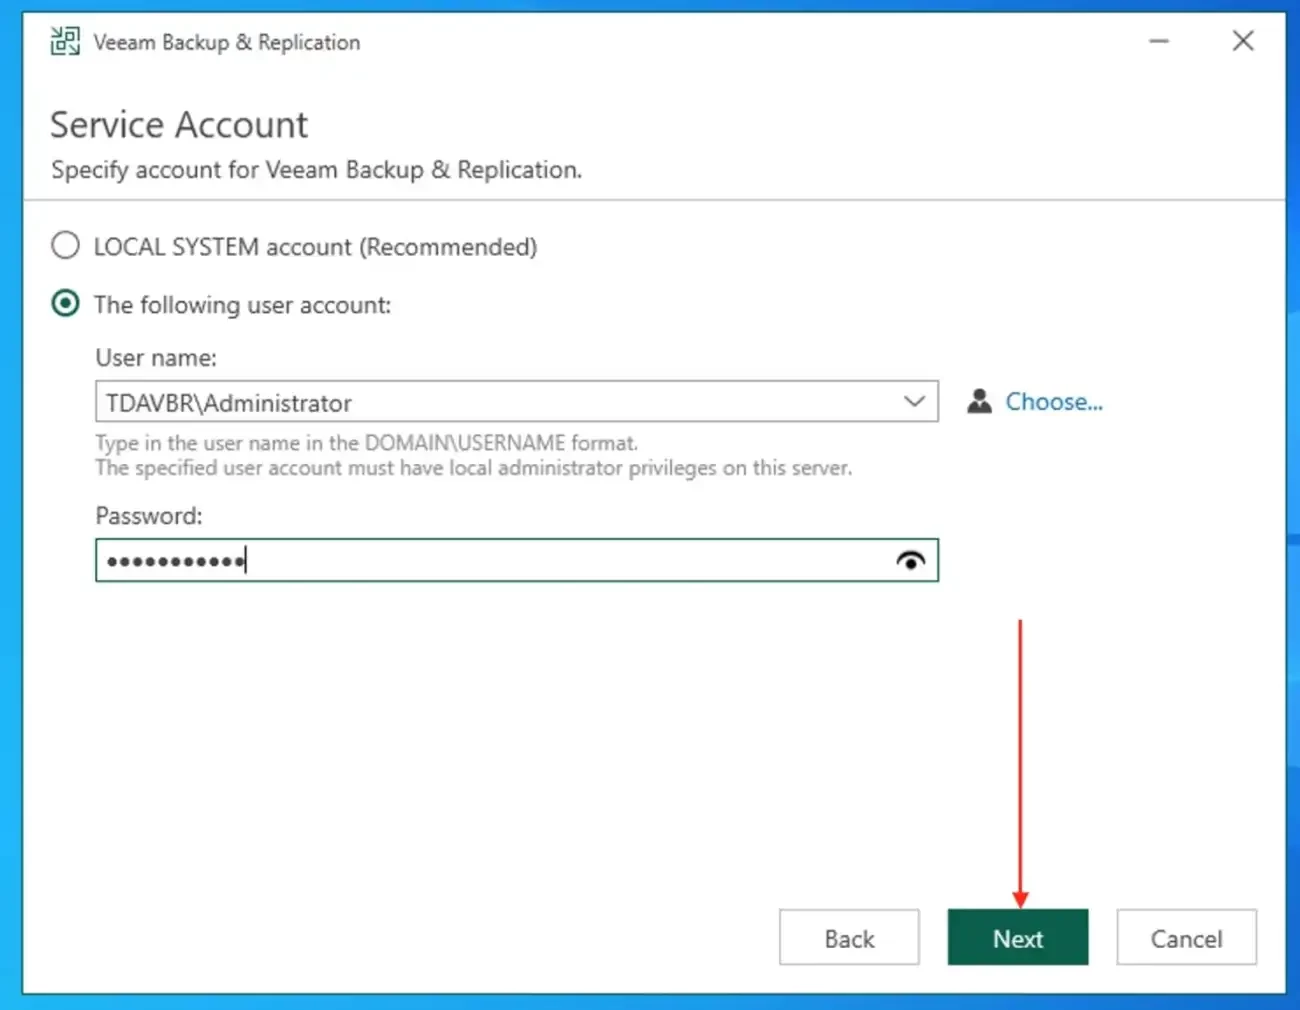
Task: Click the DOMAIN\USERNAME format hint text
Action: click(x=366, y=443)
